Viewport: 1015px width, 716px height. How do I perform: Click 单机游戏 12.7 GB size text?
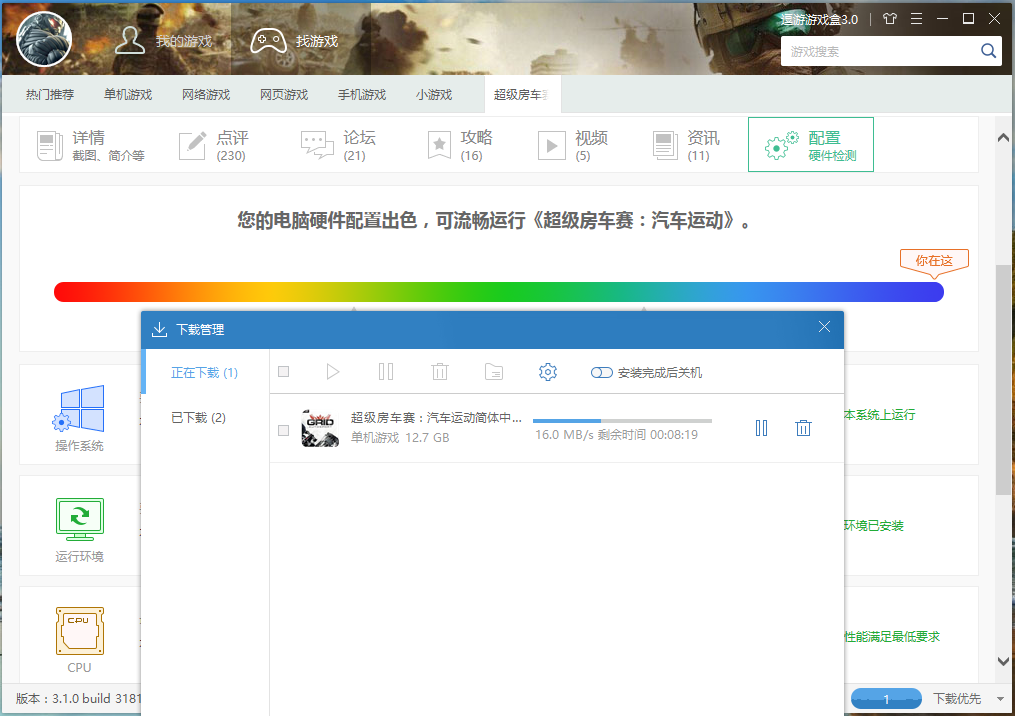(400, 438)
